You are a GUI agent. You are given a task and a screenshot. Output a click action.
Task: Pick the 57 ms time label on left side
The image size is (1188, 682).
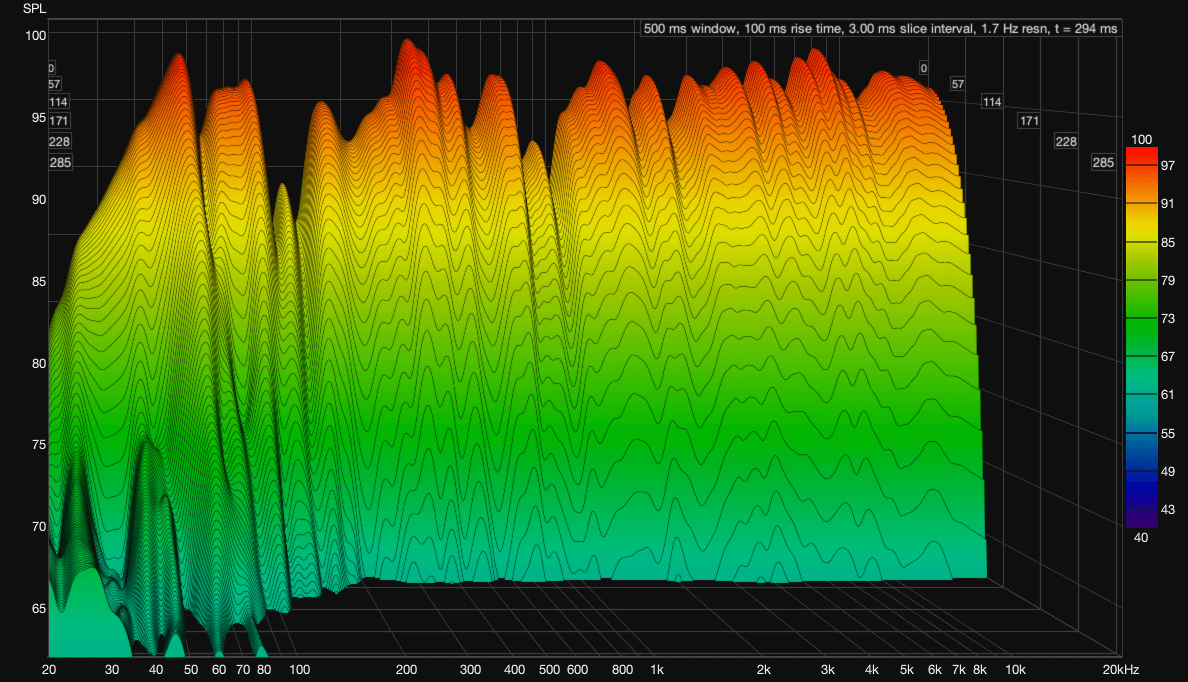(54, 85)
